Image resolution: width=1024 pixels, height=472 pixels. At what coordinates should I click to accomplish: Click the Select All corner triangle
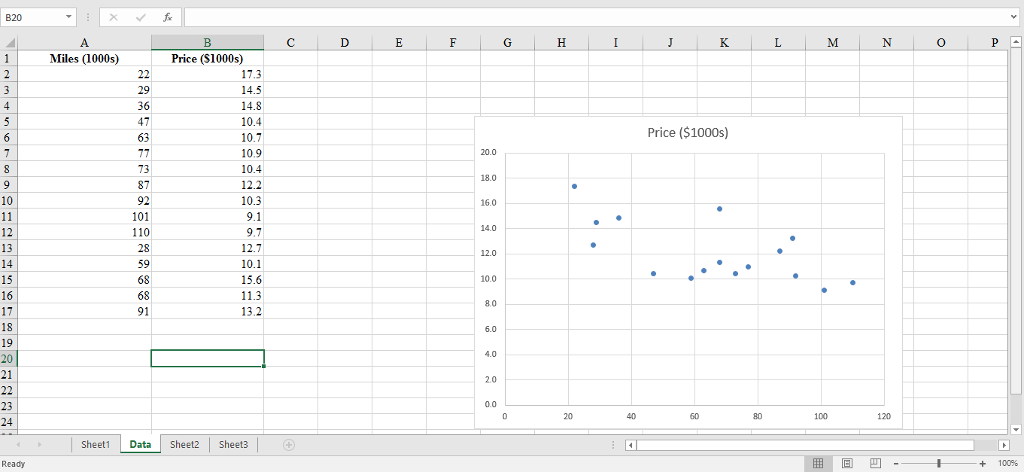(9, 42)
